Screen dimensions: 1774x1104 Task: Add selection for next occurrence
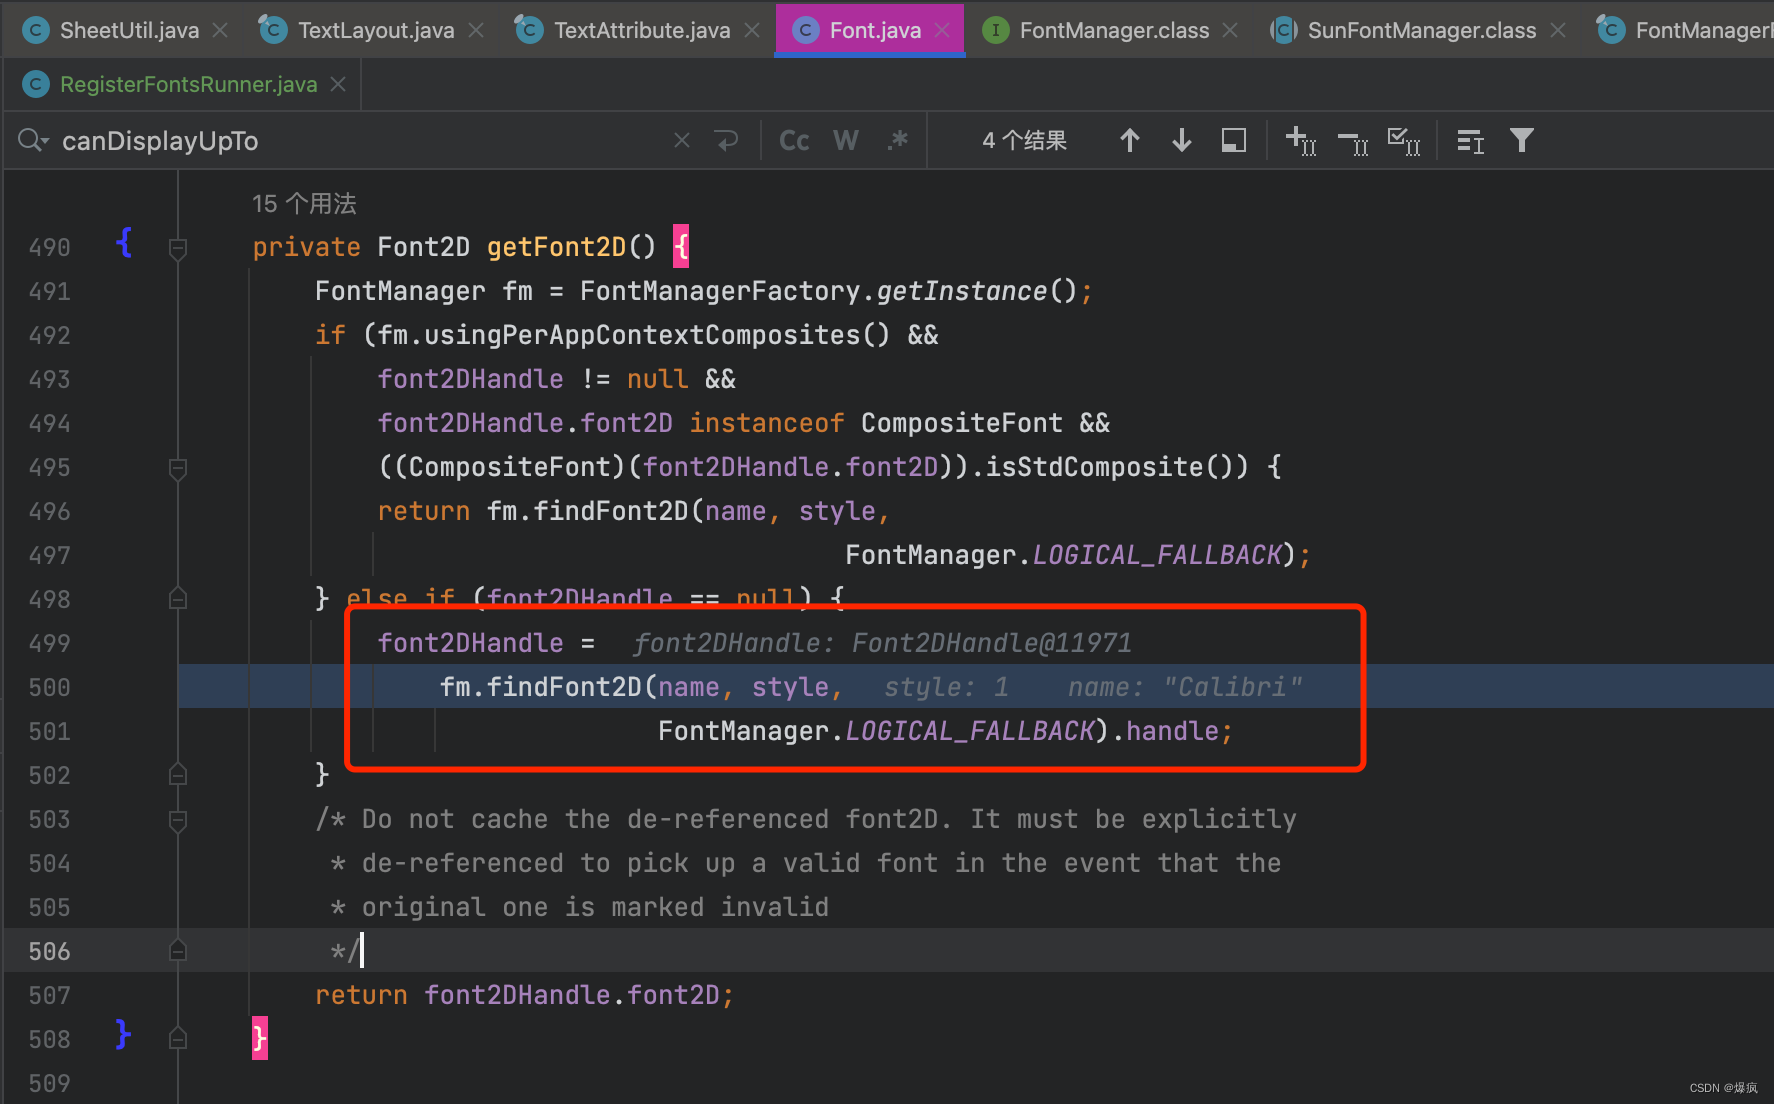(1300, 141)
